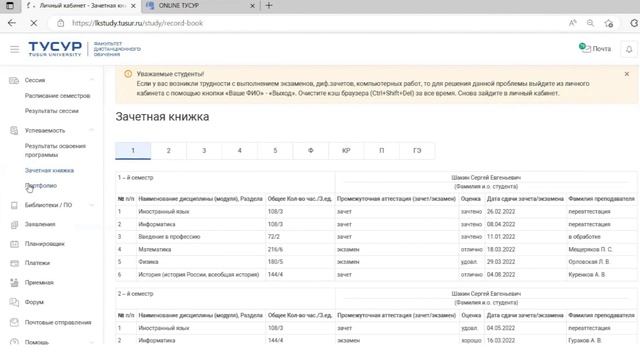
Task: Open Зачетная книжка sidebar link
Action: (49, 170)
